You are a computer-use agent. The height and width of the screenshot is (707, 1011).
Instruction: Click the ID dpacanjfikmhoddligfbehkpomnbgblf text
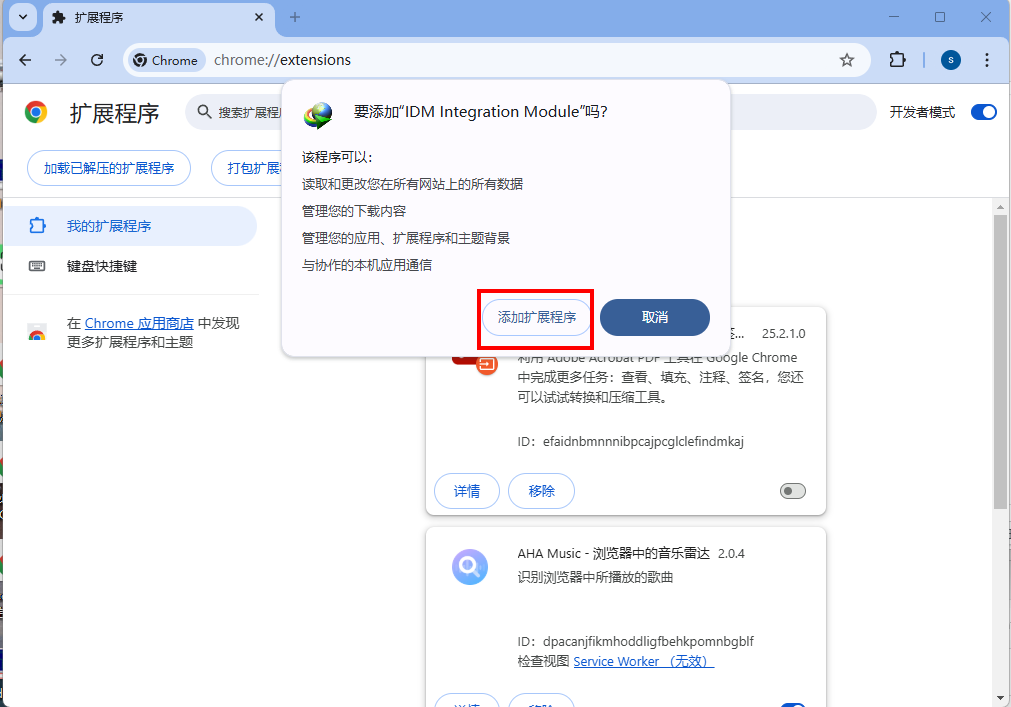(x=635, y=641)
